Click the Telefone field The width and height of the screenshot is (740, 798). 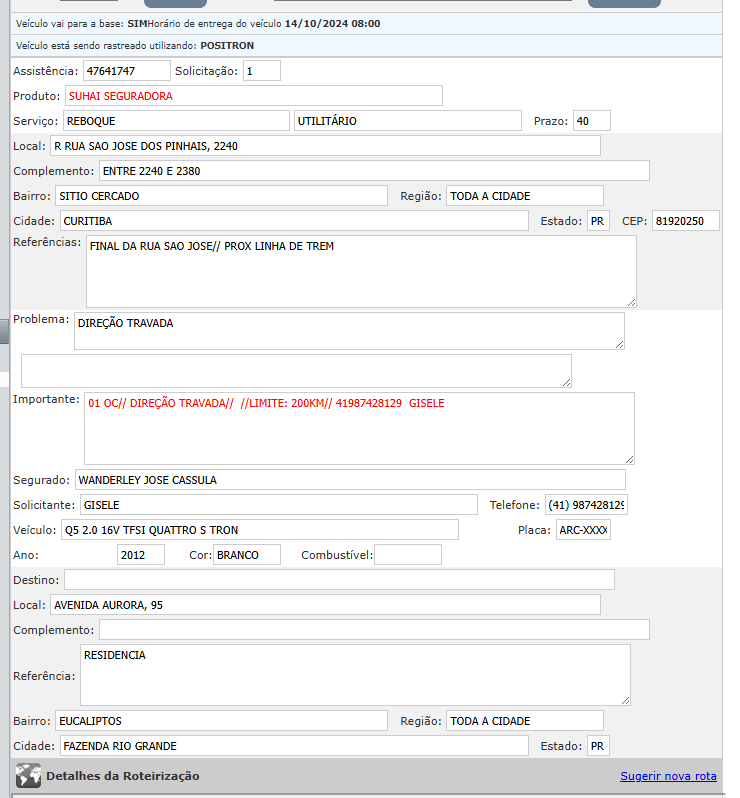tap(585, 505)
